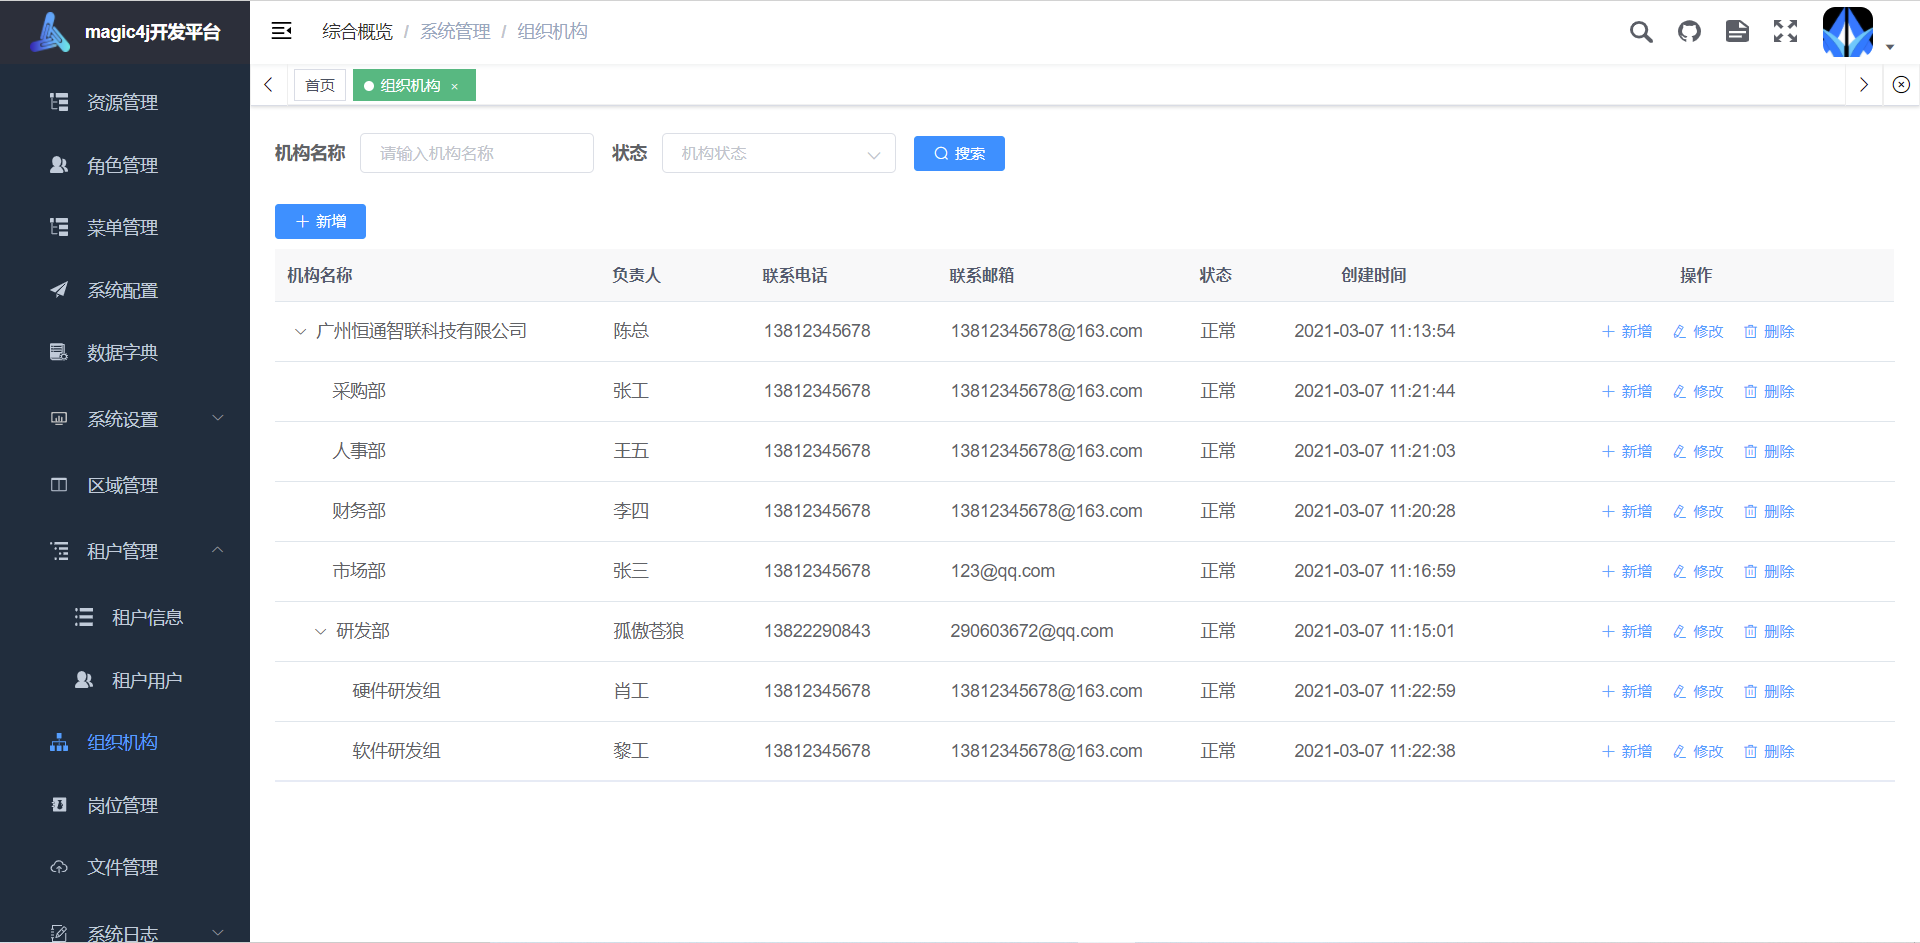Delete the 人事部 row
Viewport: 1920px width, 943px height.
pyautogui.click(x=1769, y=451)
